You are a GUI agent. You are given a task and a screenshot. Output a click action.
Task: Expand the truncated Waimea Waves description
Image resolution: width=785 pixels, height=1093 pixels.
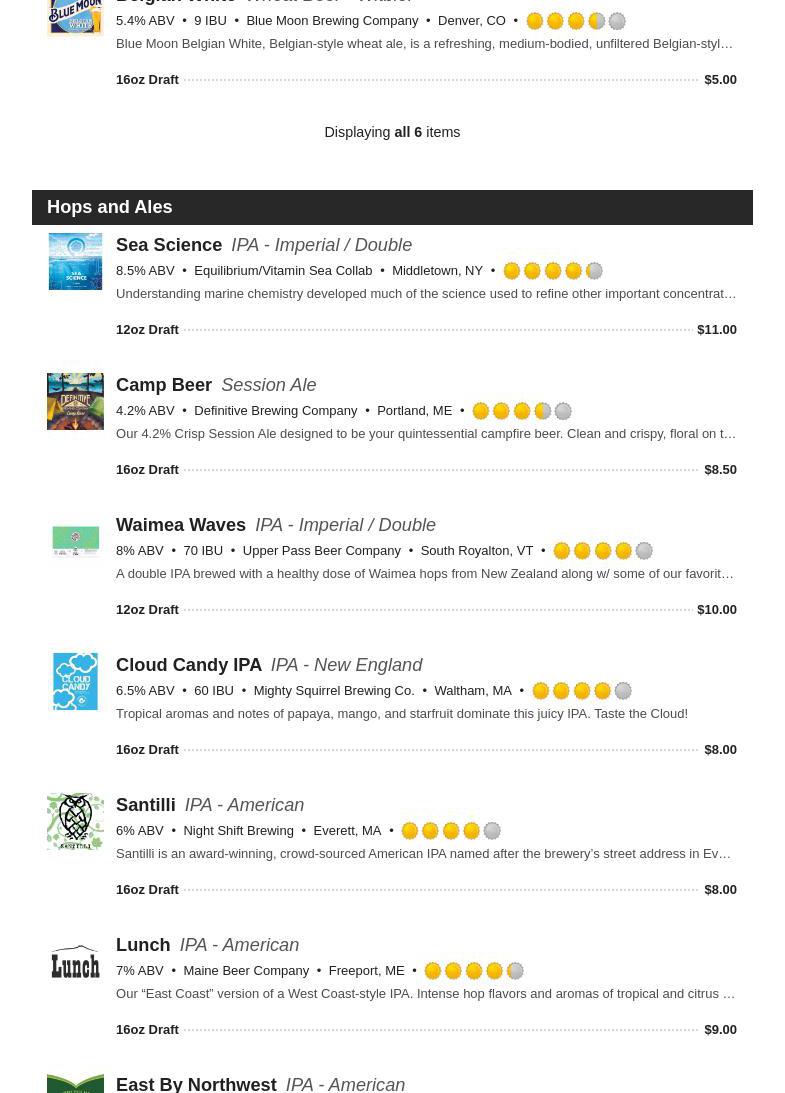pos(424,574)
